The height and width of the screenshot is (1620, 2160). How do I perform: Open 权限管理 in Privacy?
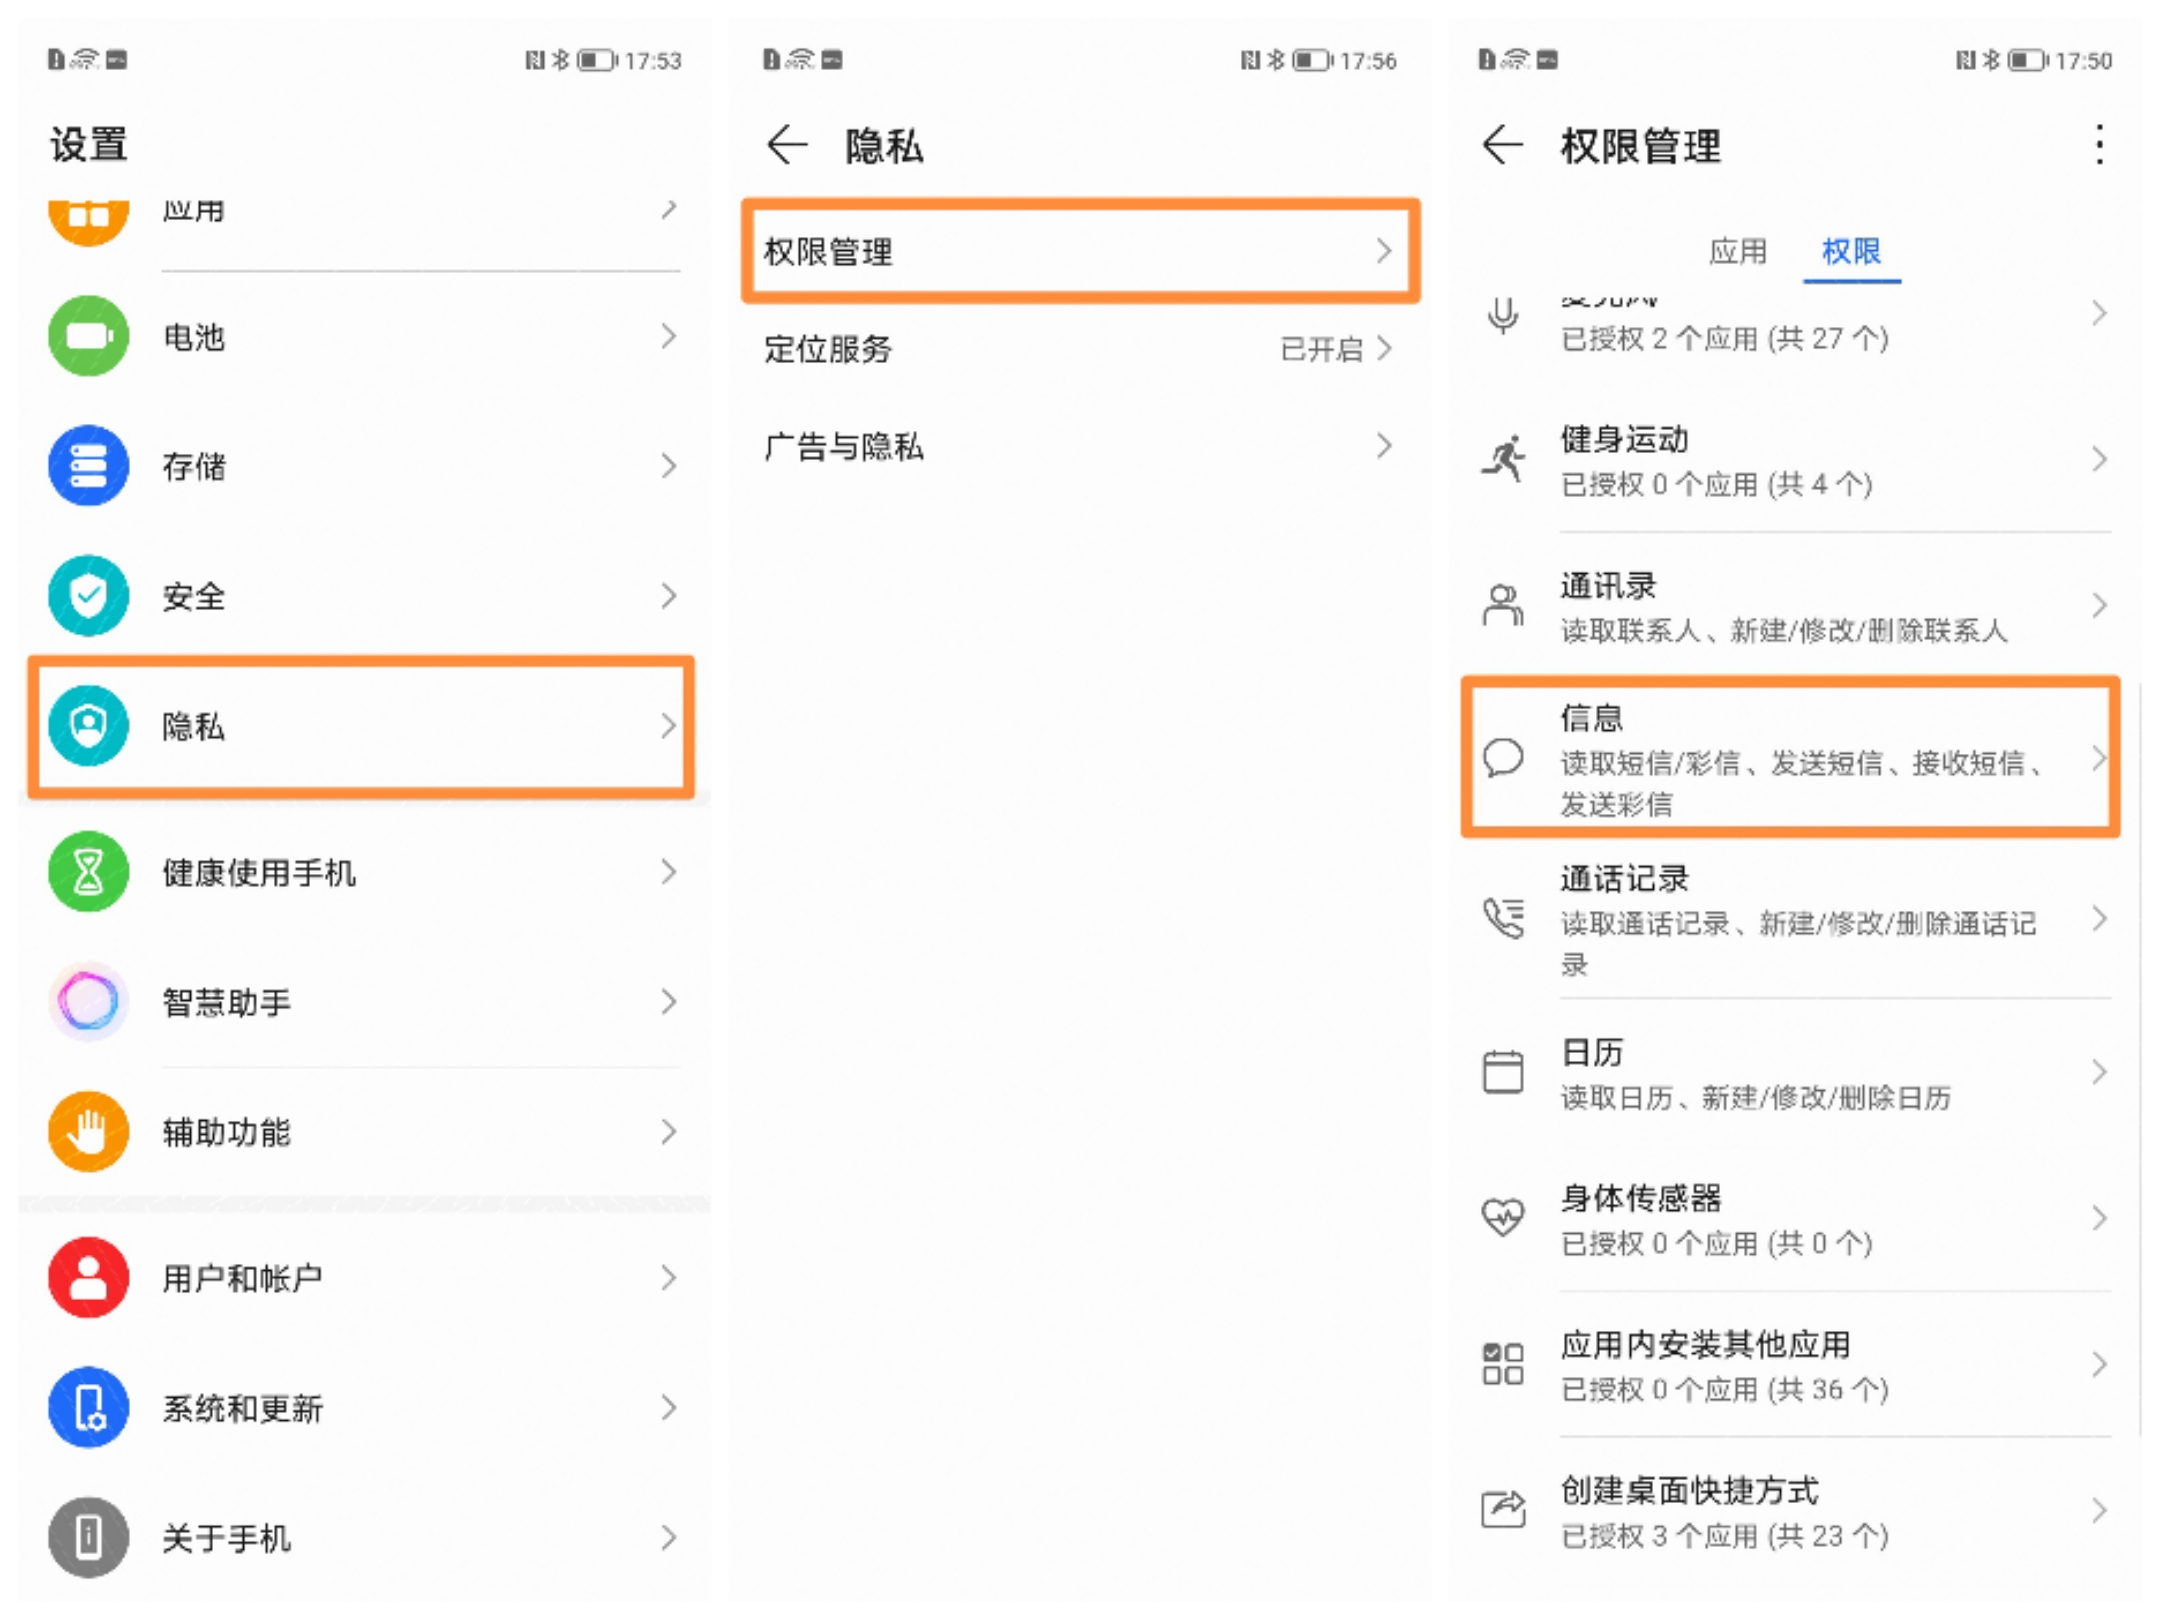(x=1080, y=251)
